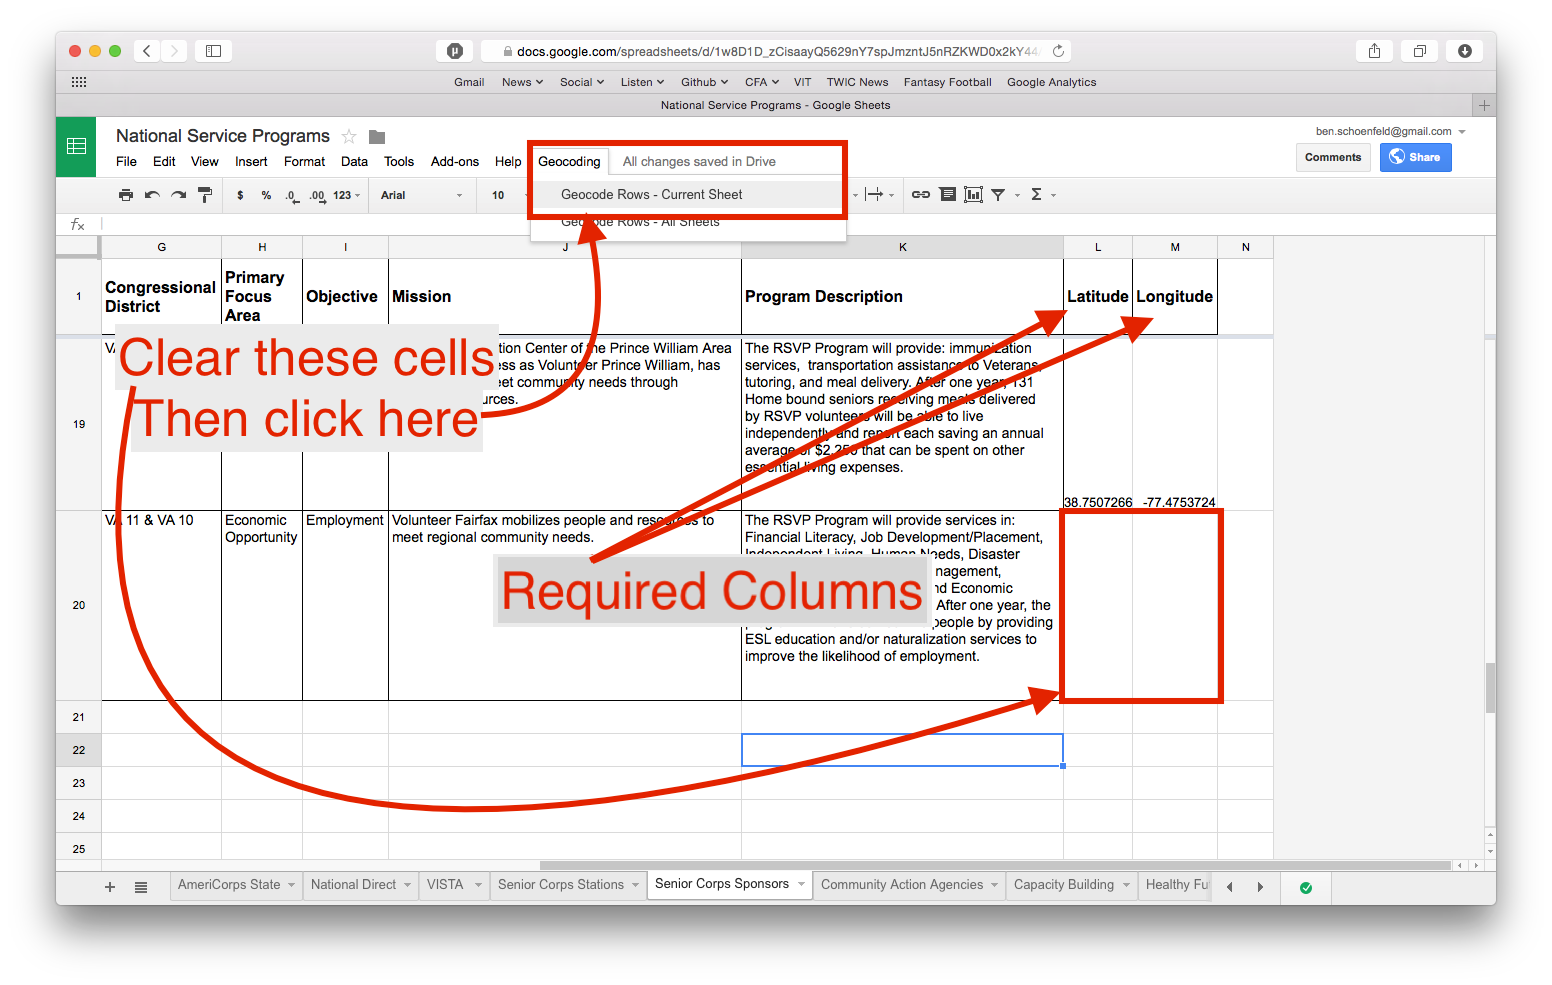Image resolution: width=1552 pixels, height=985 pixels.
Task: Click the Comments button
Action: [x=1333, y=157]
